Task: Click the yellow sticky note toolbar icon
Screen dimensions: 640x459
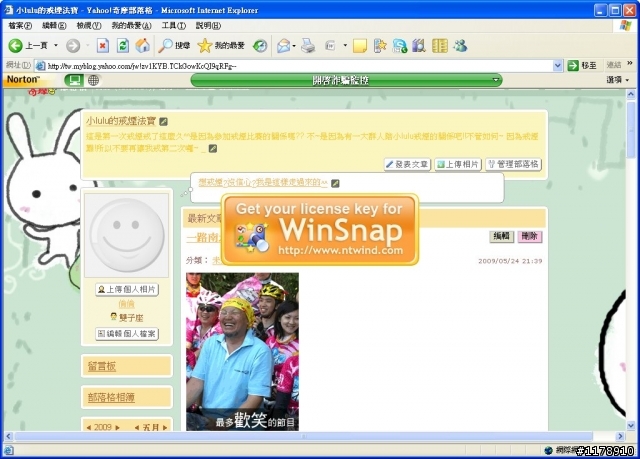Action: tap(360, 46)
